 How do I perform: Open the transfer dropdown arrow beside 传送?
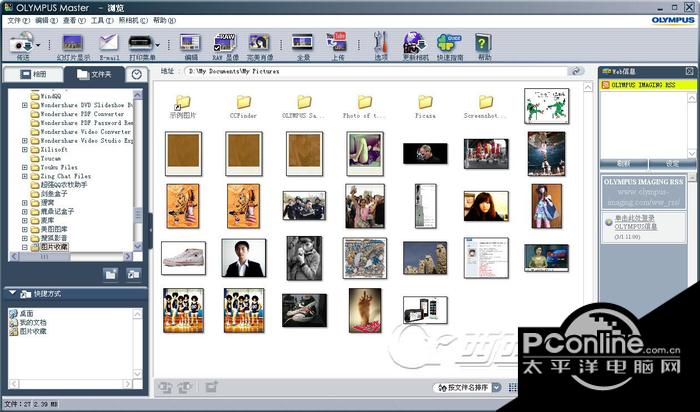[x=38, y=45]
